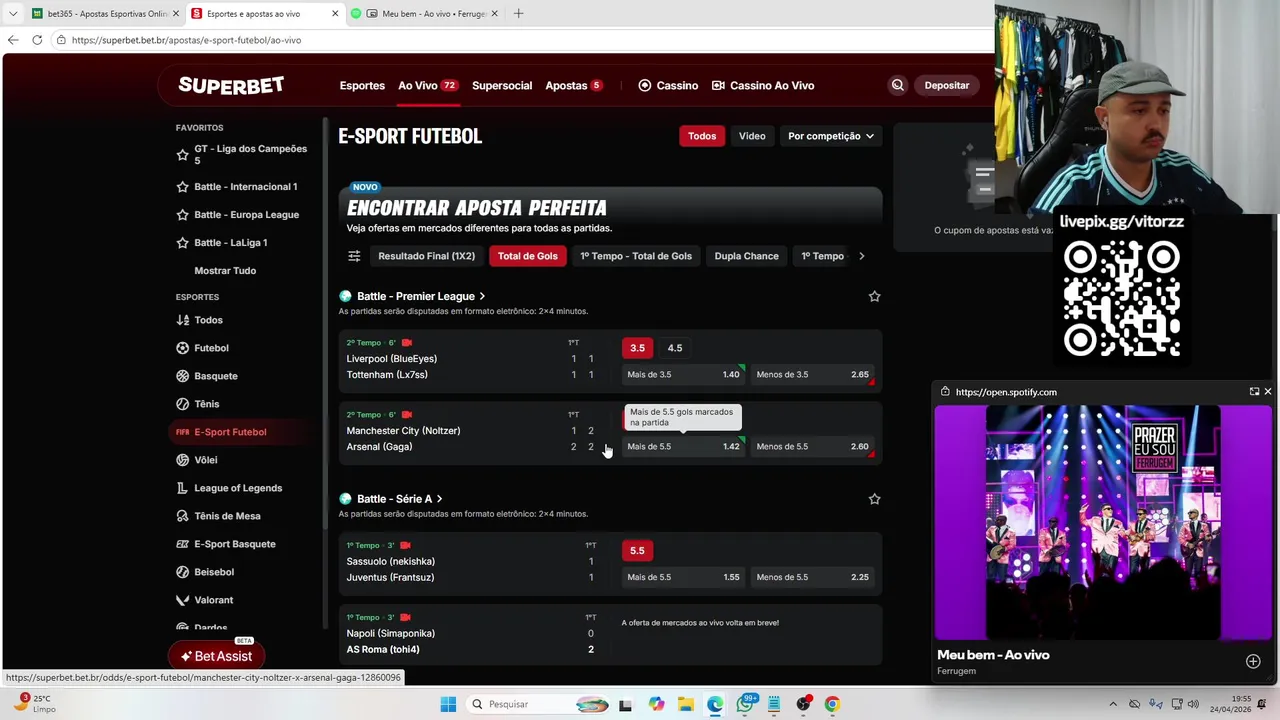Open the Supersocial menu

coord(502,86)
